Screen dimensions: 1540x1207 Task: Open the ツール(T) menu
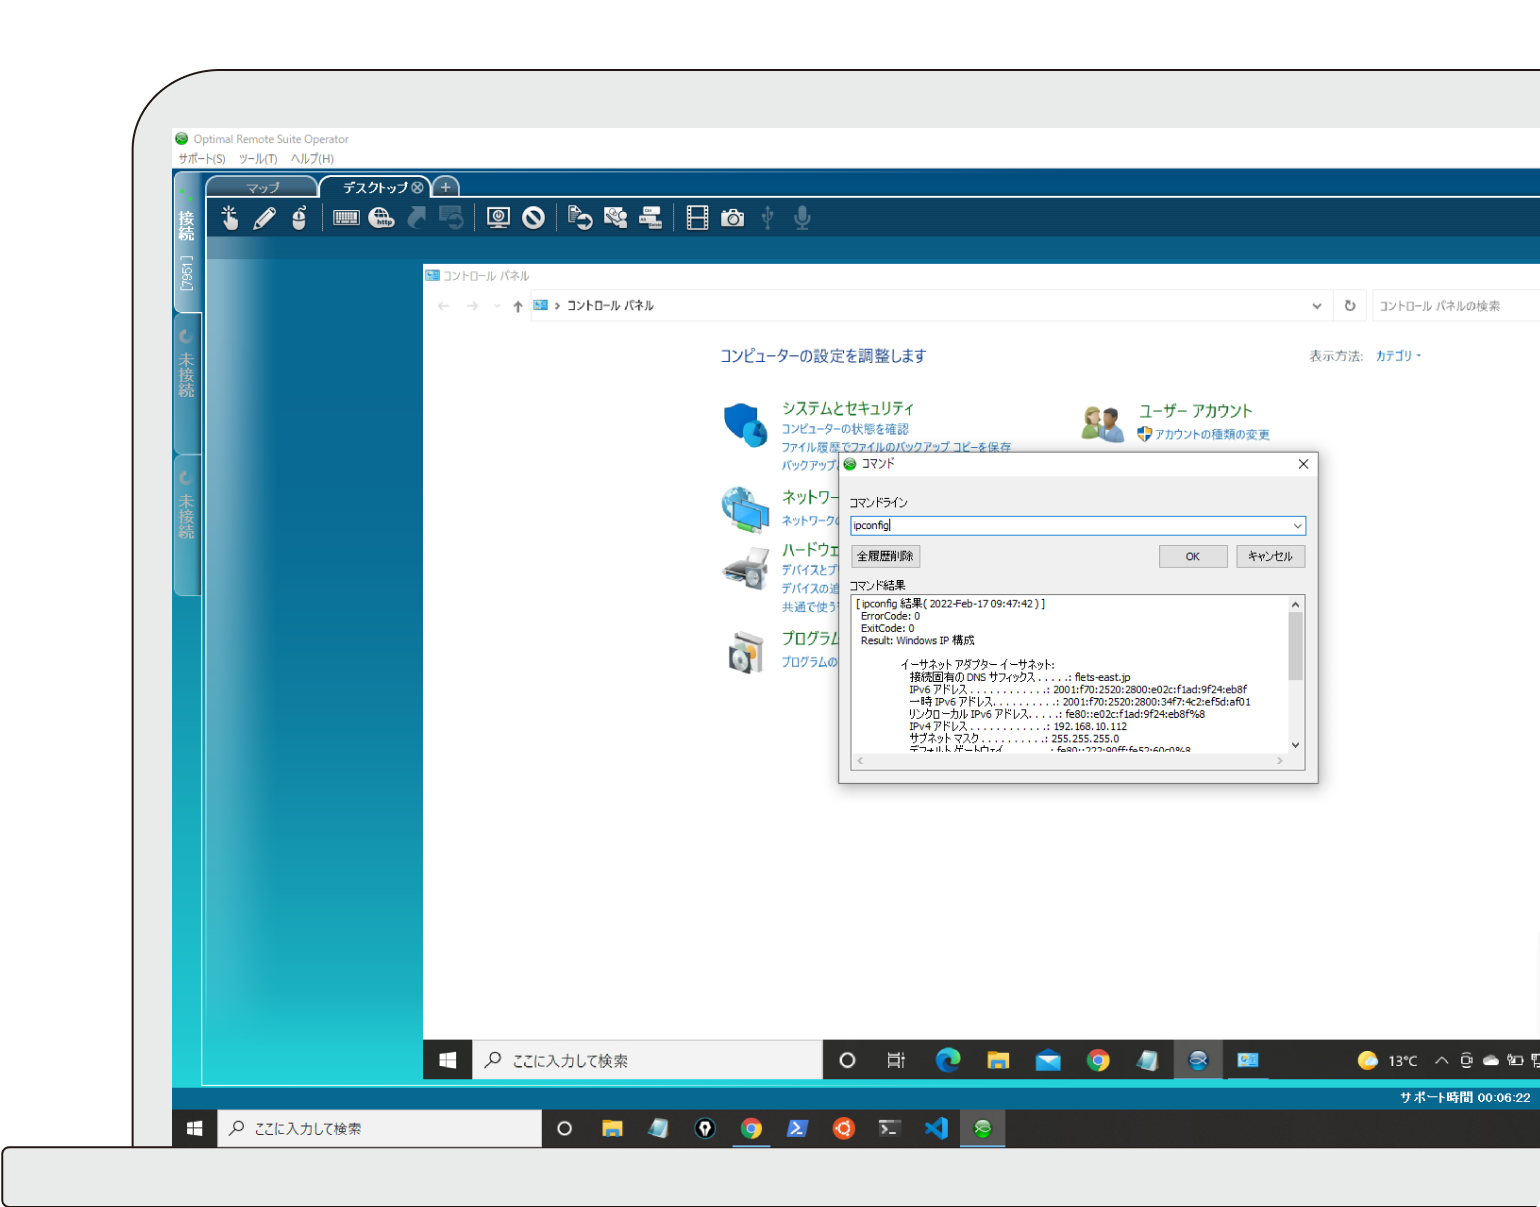click(x=257, y=159)
